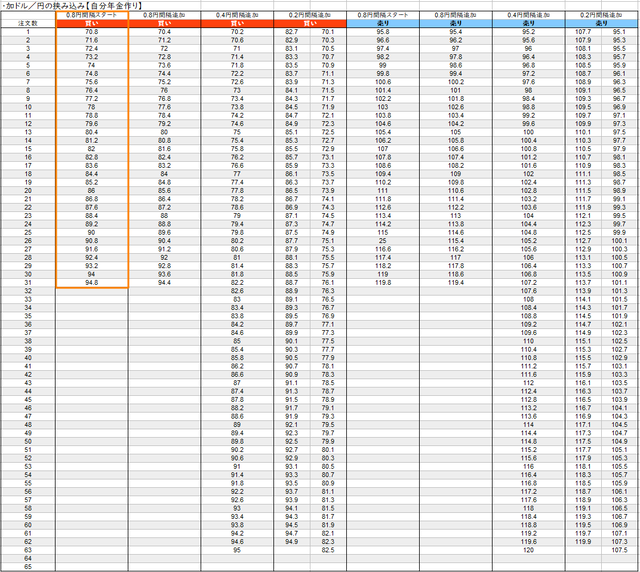Select the 0.4円間隔追加 header above 95.2
The width and height of the screenshot is (640, 572).
tap(528, 15)
